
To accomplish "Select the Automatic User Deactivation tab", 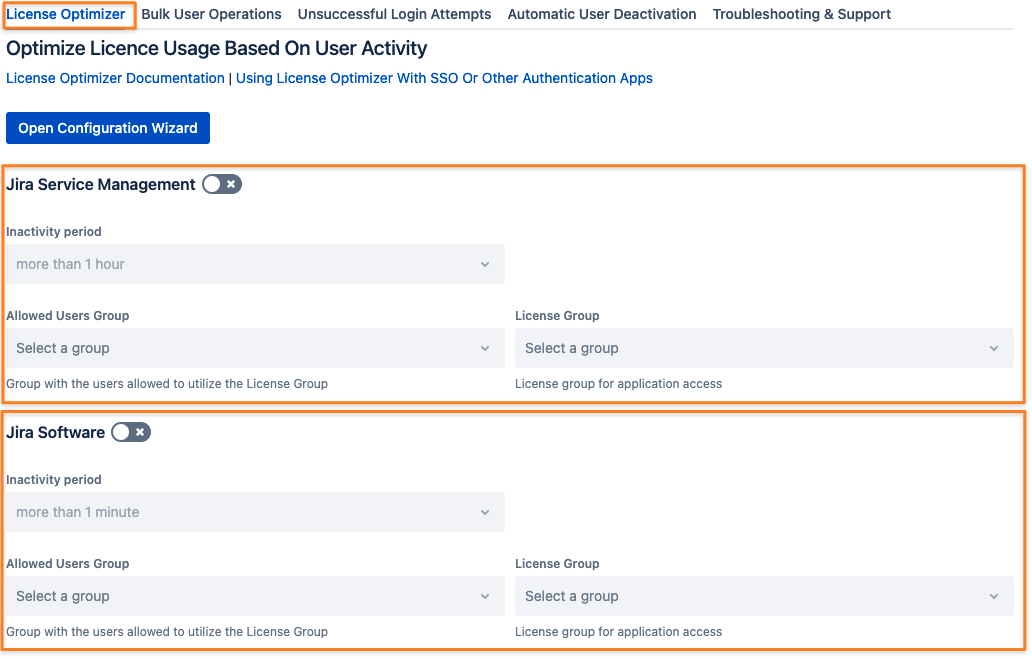I will (x=602, y=14).
